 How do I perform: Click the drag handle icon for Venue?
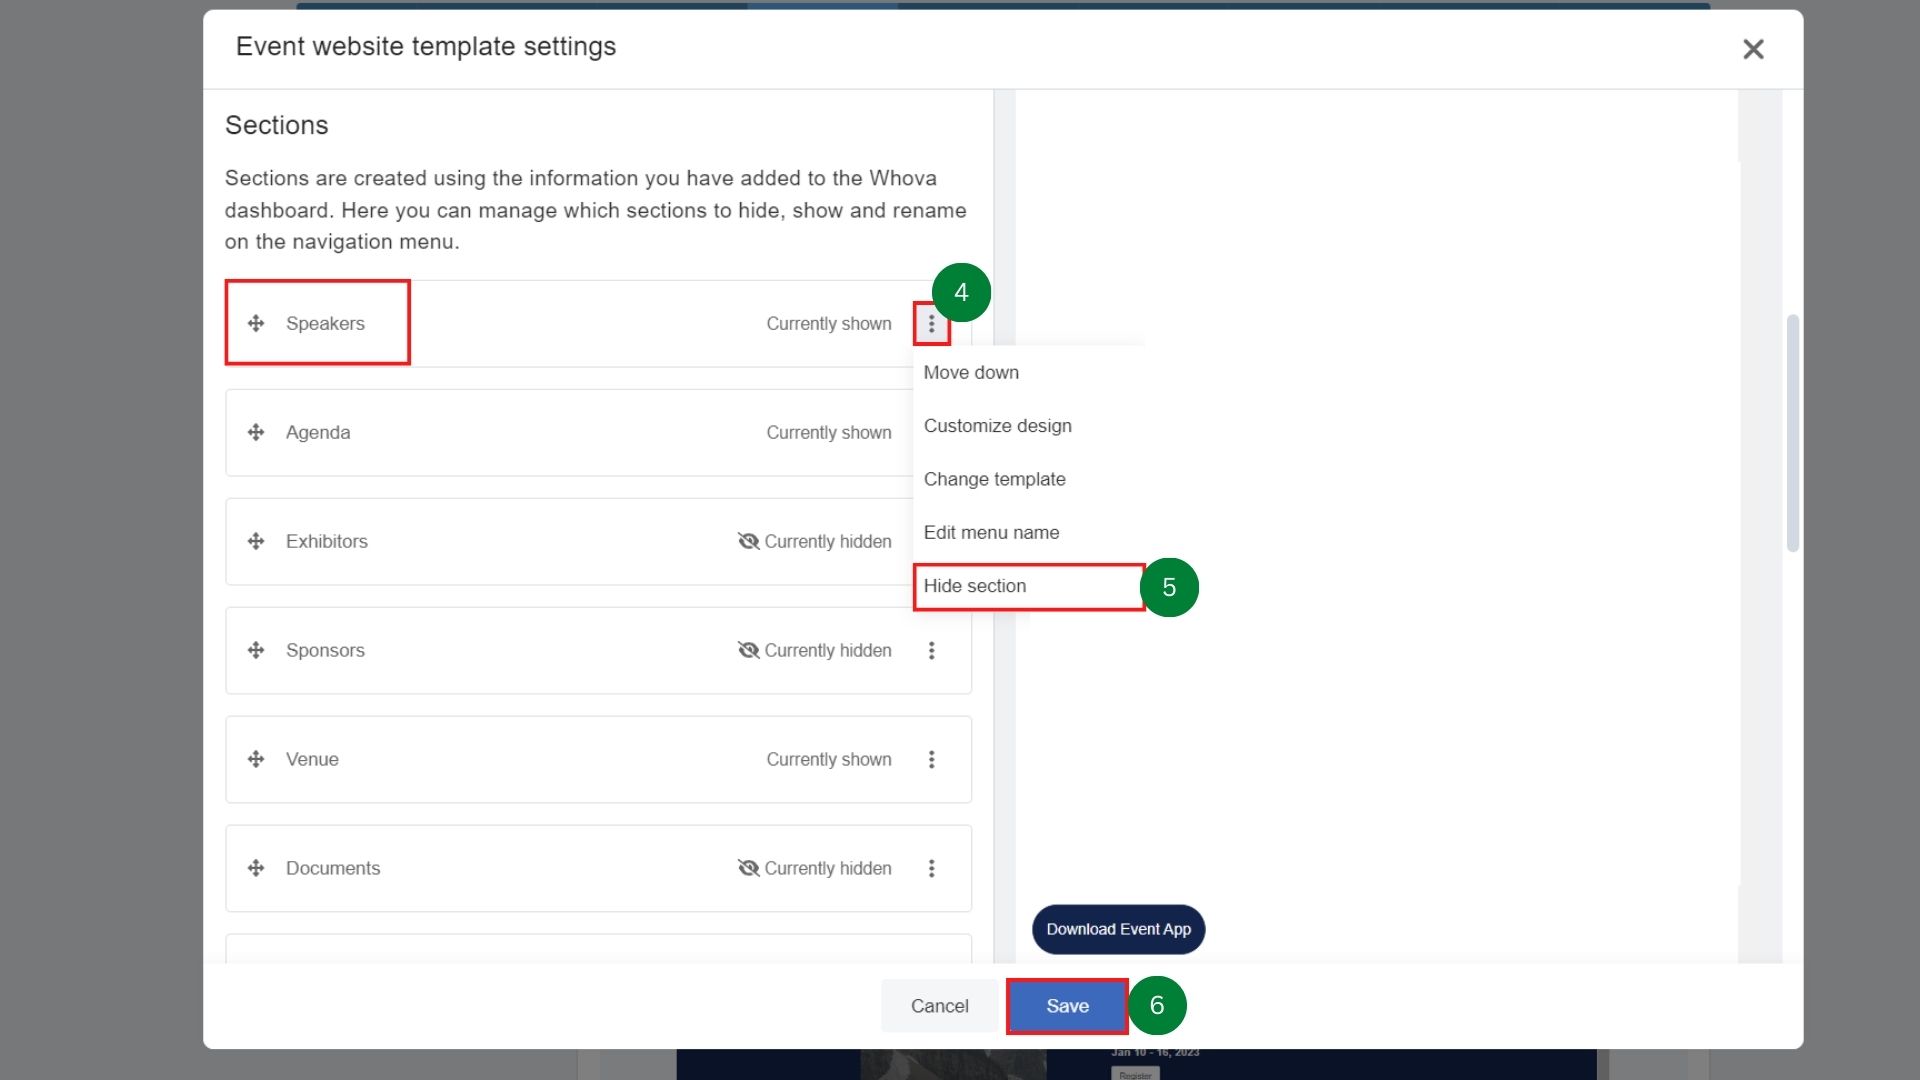(x=256, y=759)
